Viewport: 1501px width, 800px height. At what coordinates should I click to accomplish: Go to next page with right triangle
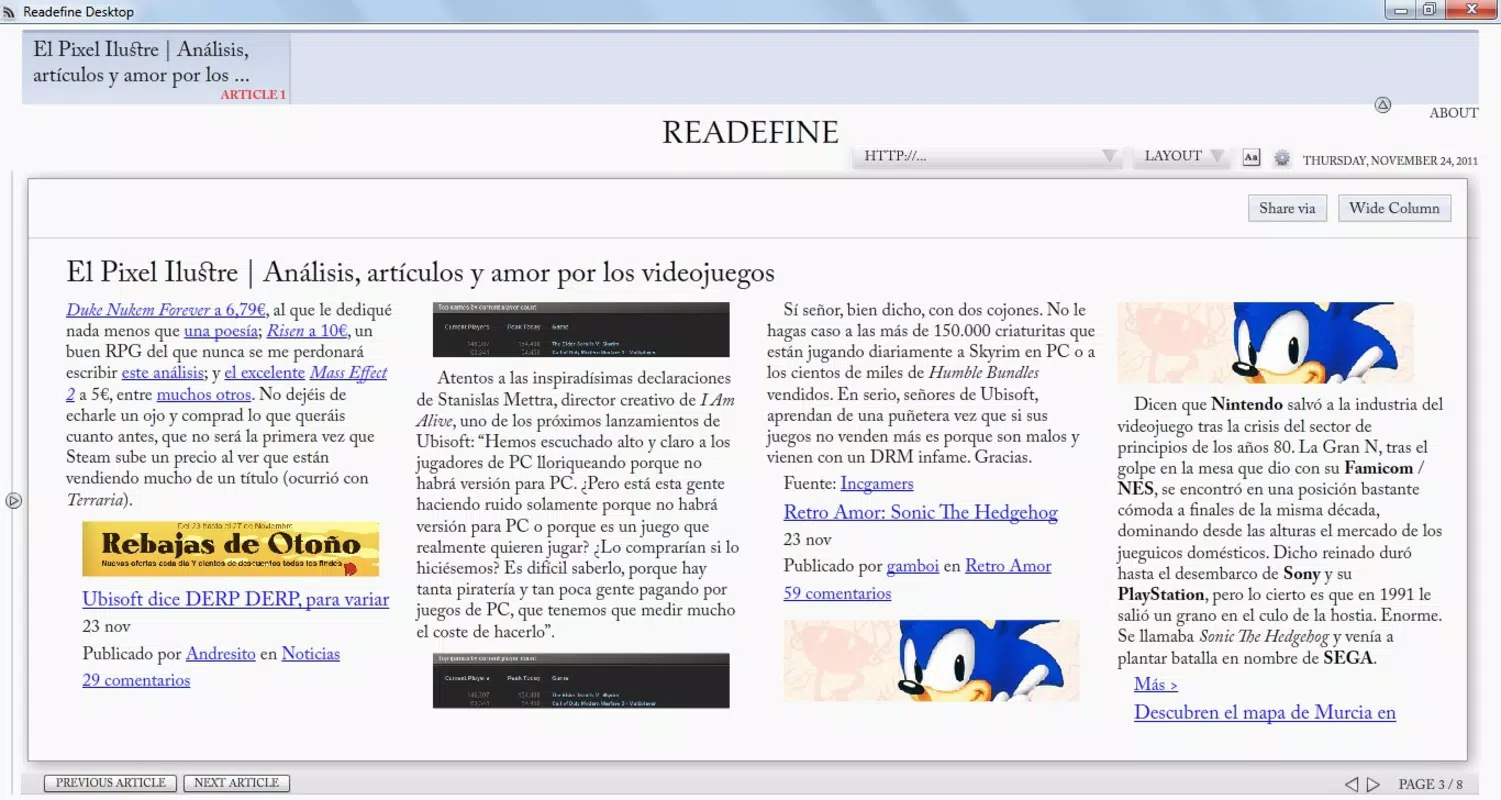pos(1374,785)
